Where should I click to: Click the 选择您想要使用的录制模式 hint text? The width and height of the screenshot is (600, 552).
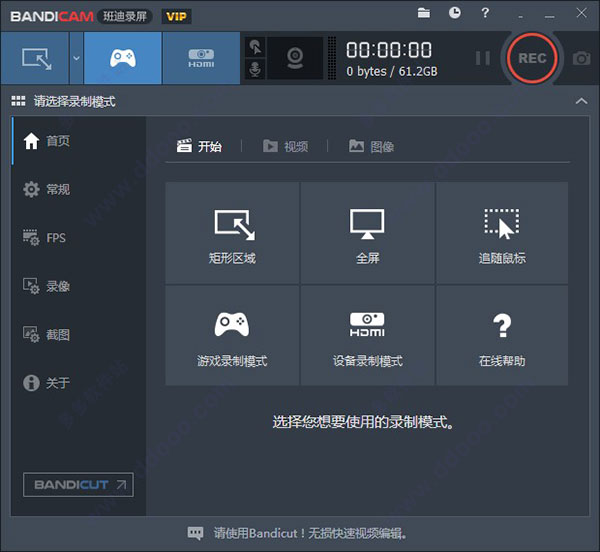363,422
